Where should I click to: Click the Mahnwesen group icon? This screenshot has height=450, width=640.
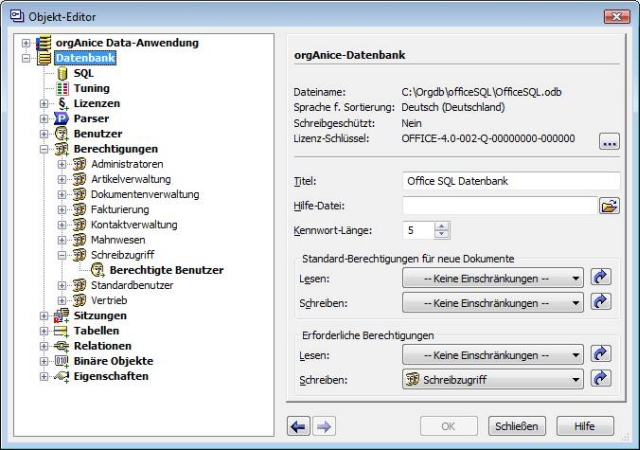[80, 240]
